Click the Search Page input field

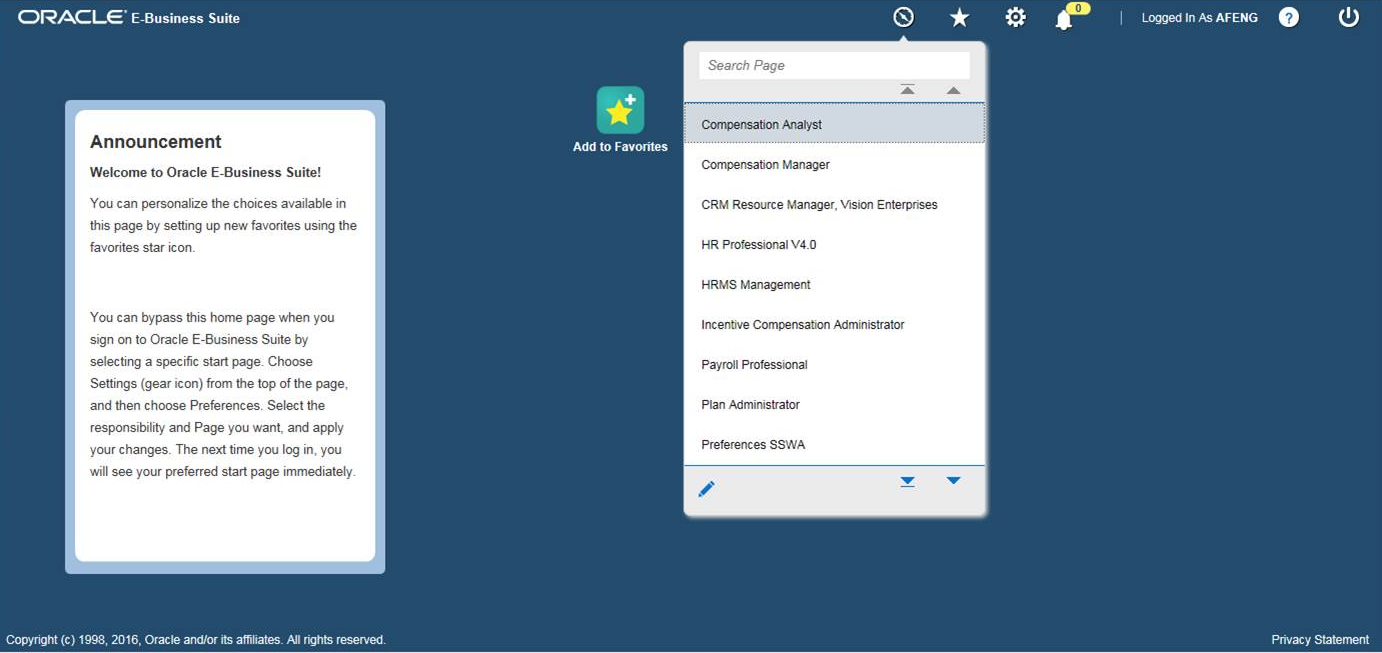[x=834, y=65]
